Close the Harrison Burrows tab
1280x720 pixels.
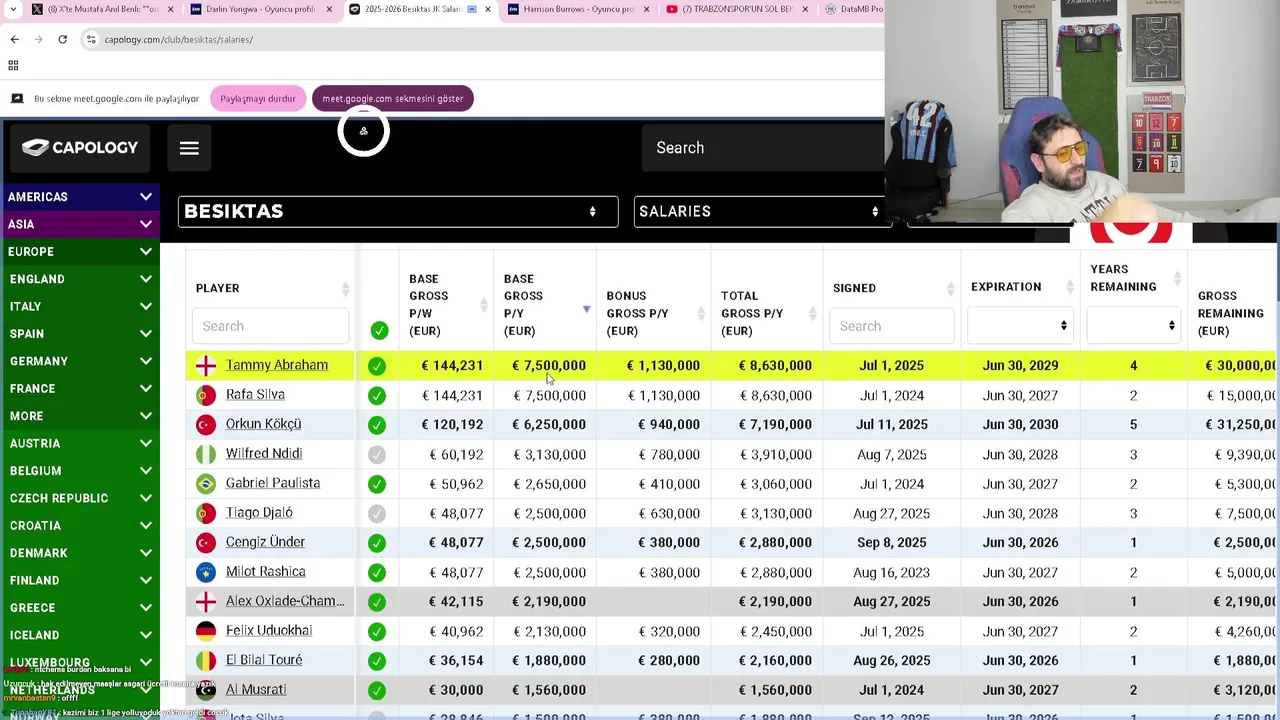(646, 9)
